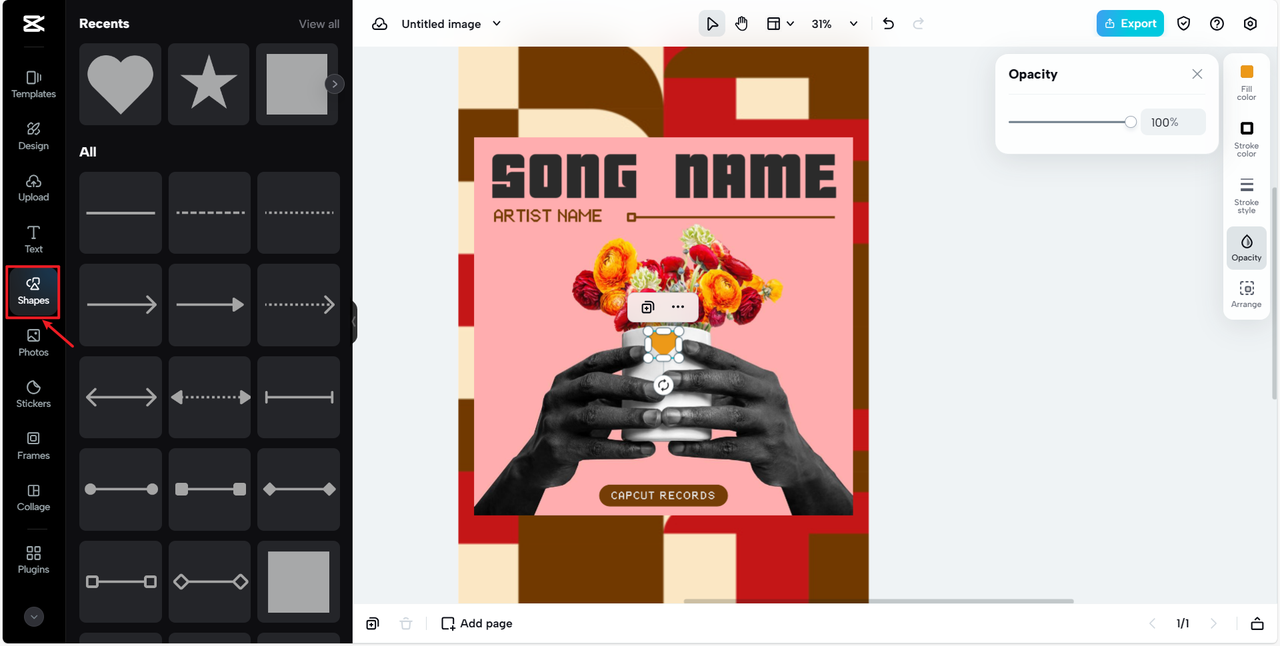Add the dotted line shape
Screen dimensions: 1280x646
coord(298,212)
